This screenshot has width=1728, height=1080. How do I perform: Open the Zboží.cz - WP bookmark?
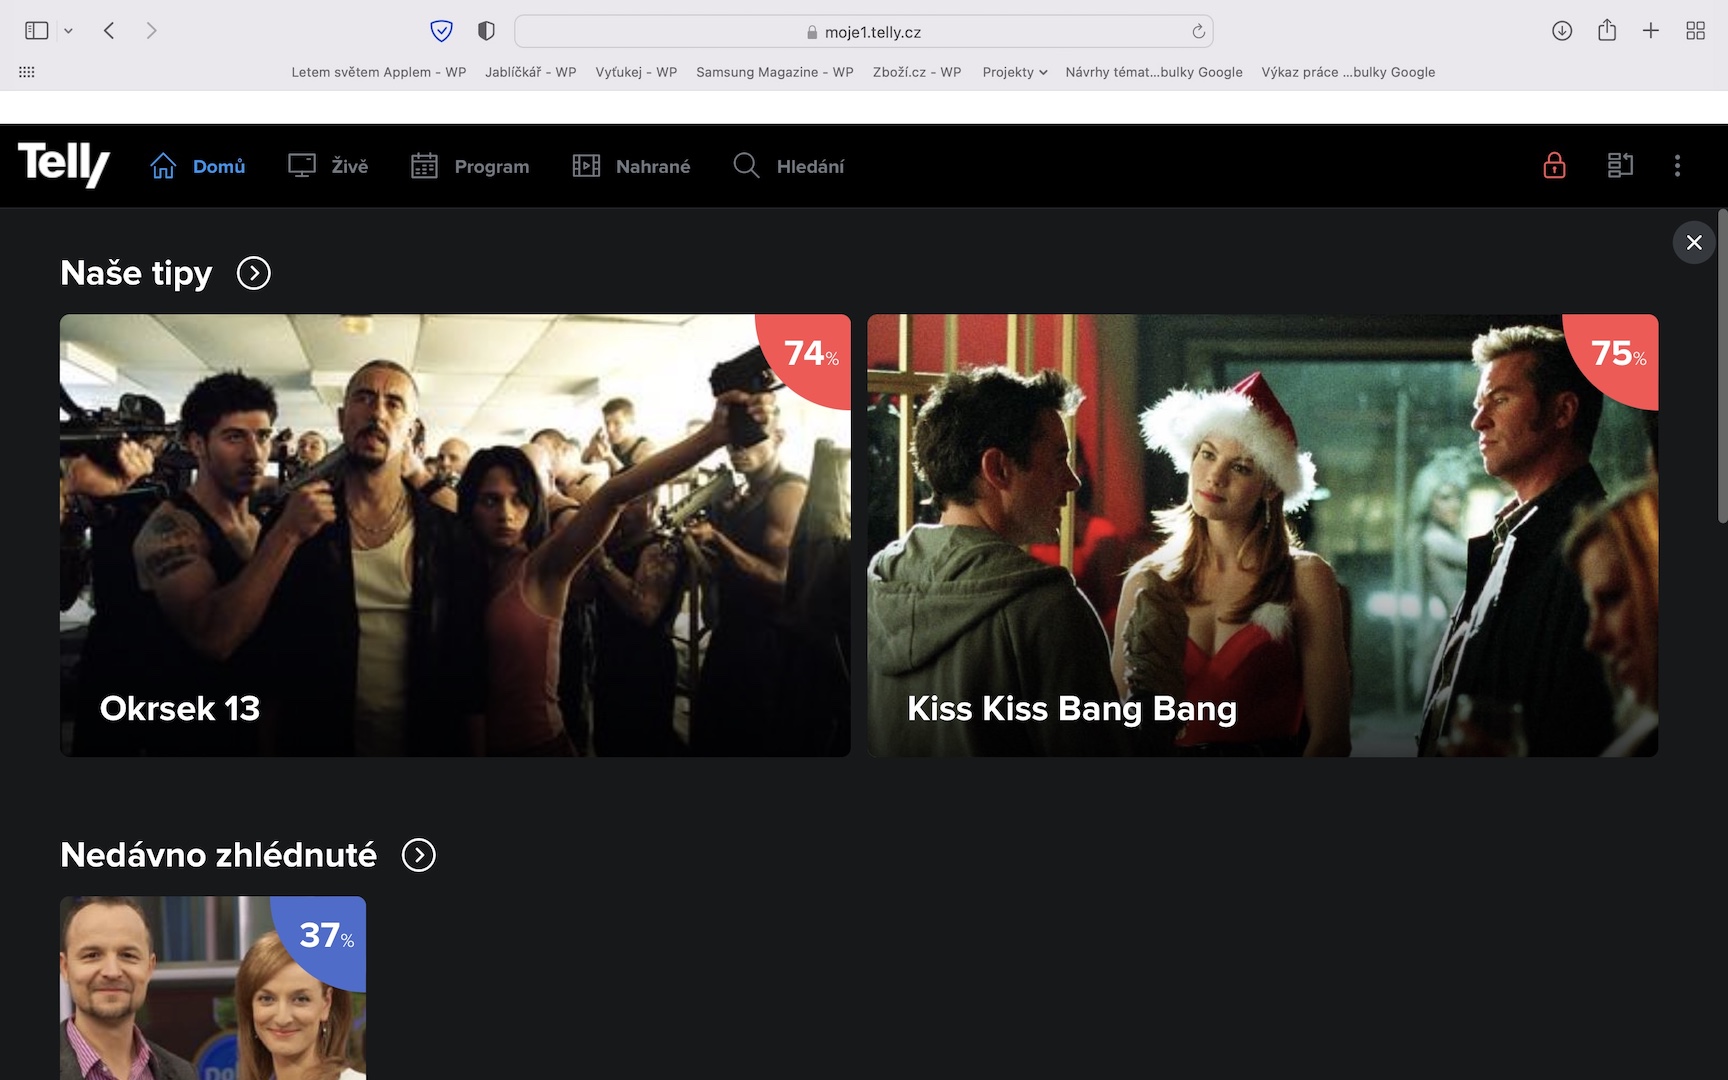(x=917, y=72)
